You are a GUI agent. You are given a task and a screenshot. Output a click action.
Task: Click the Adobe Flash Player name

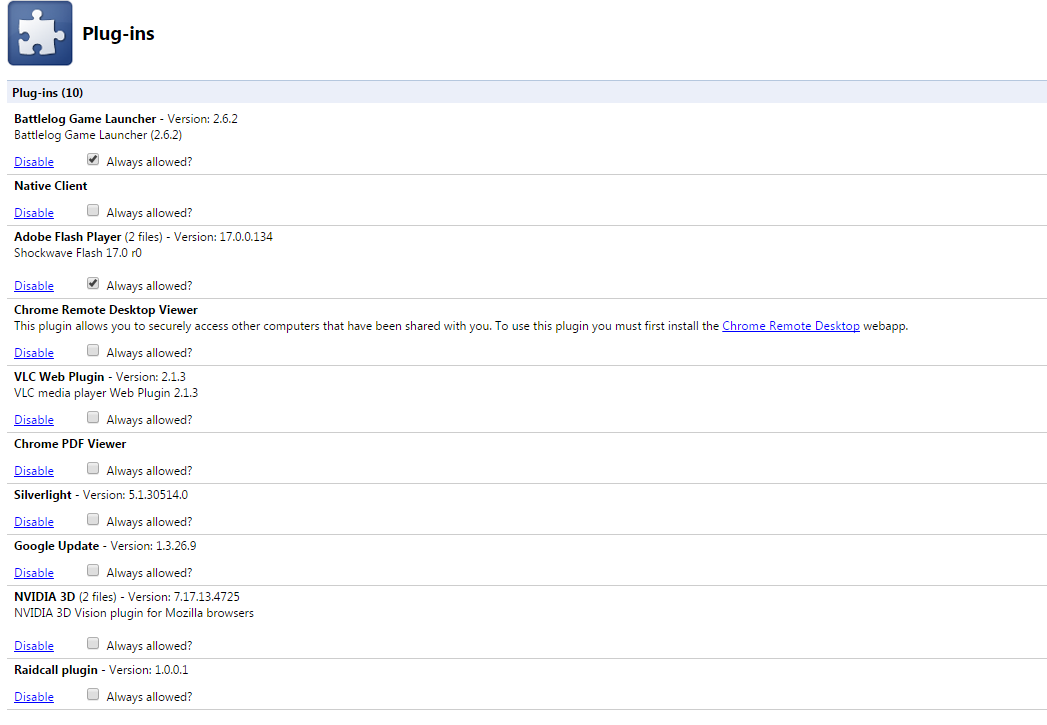[67, 237]
